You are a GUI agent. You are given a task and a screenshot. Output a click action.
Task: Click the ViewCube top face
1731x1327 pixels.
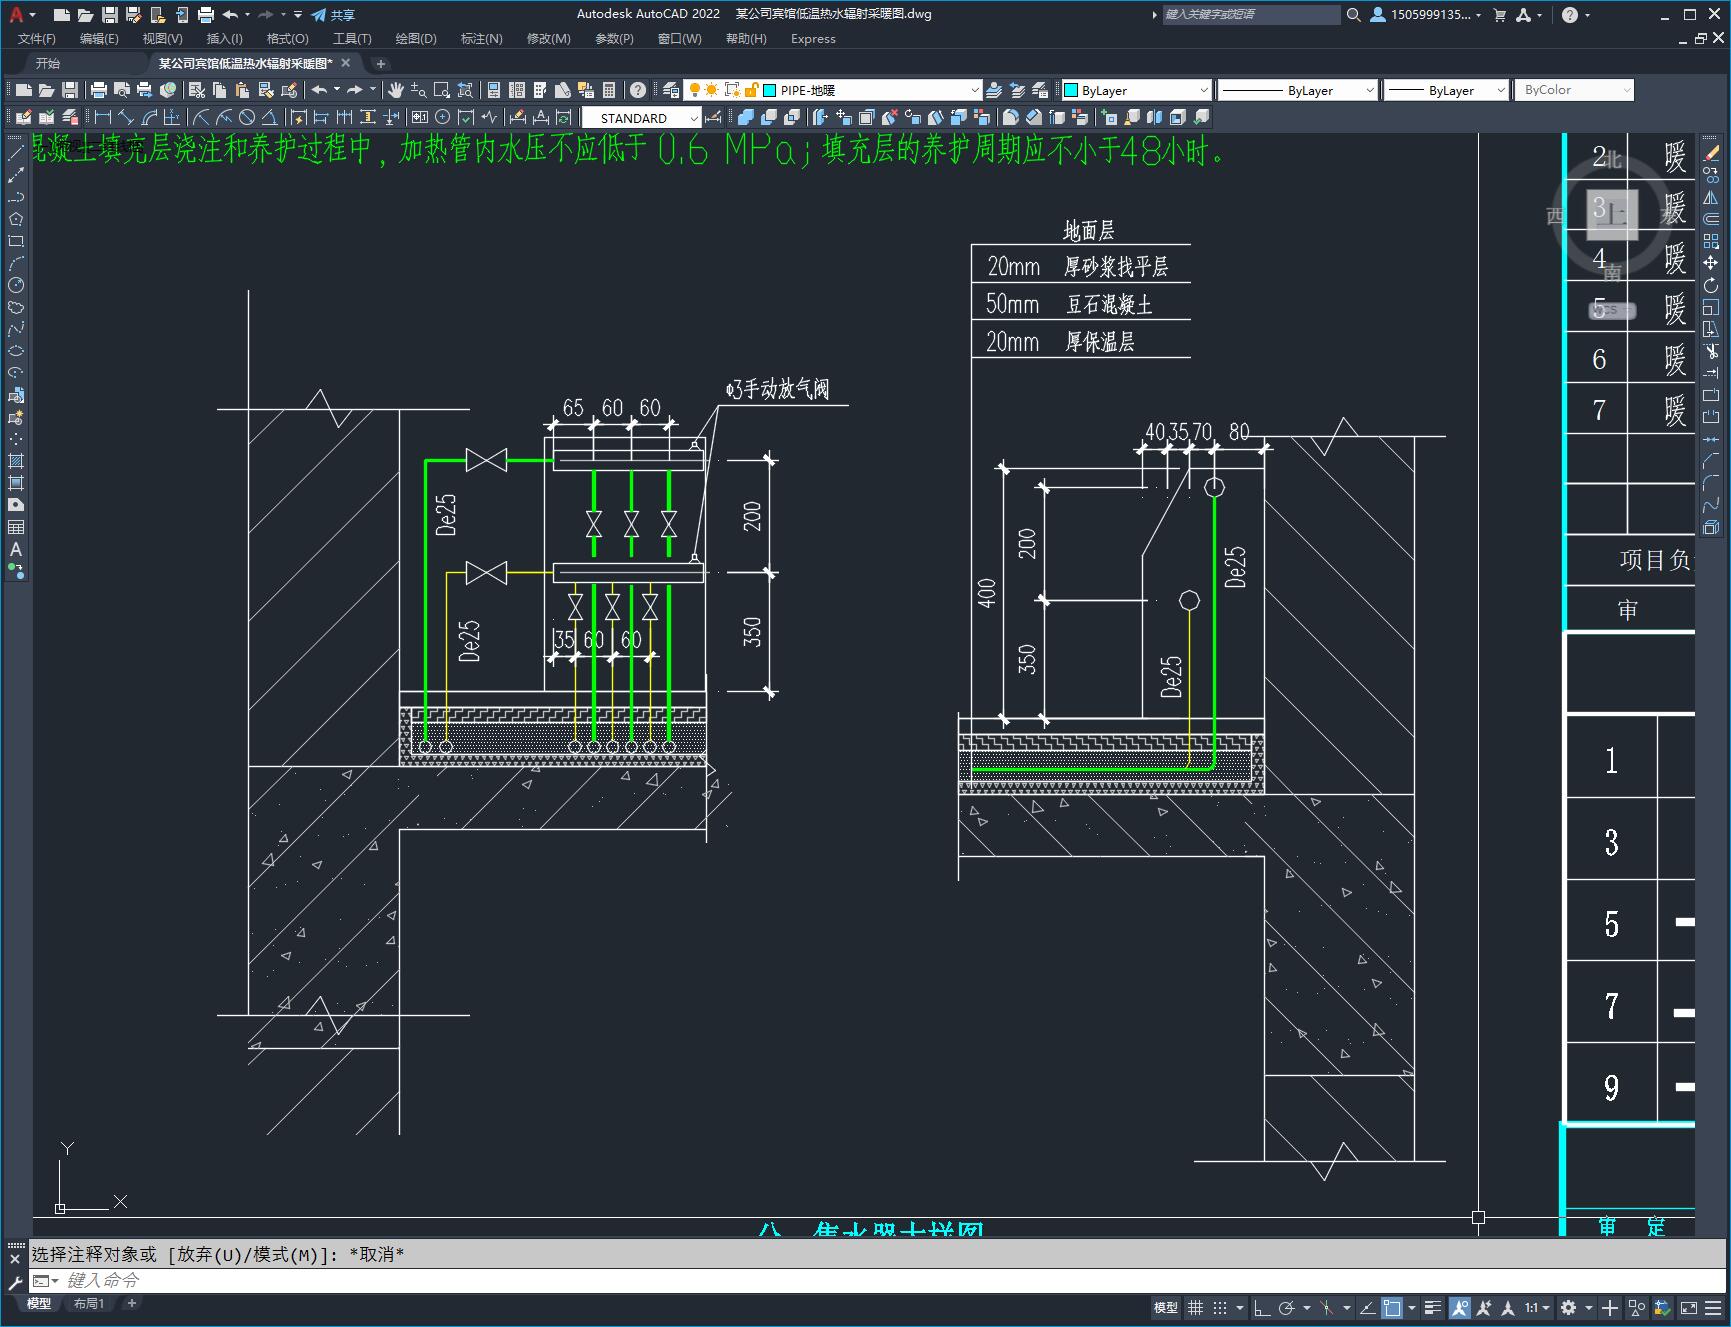[x=1613, y=213]
